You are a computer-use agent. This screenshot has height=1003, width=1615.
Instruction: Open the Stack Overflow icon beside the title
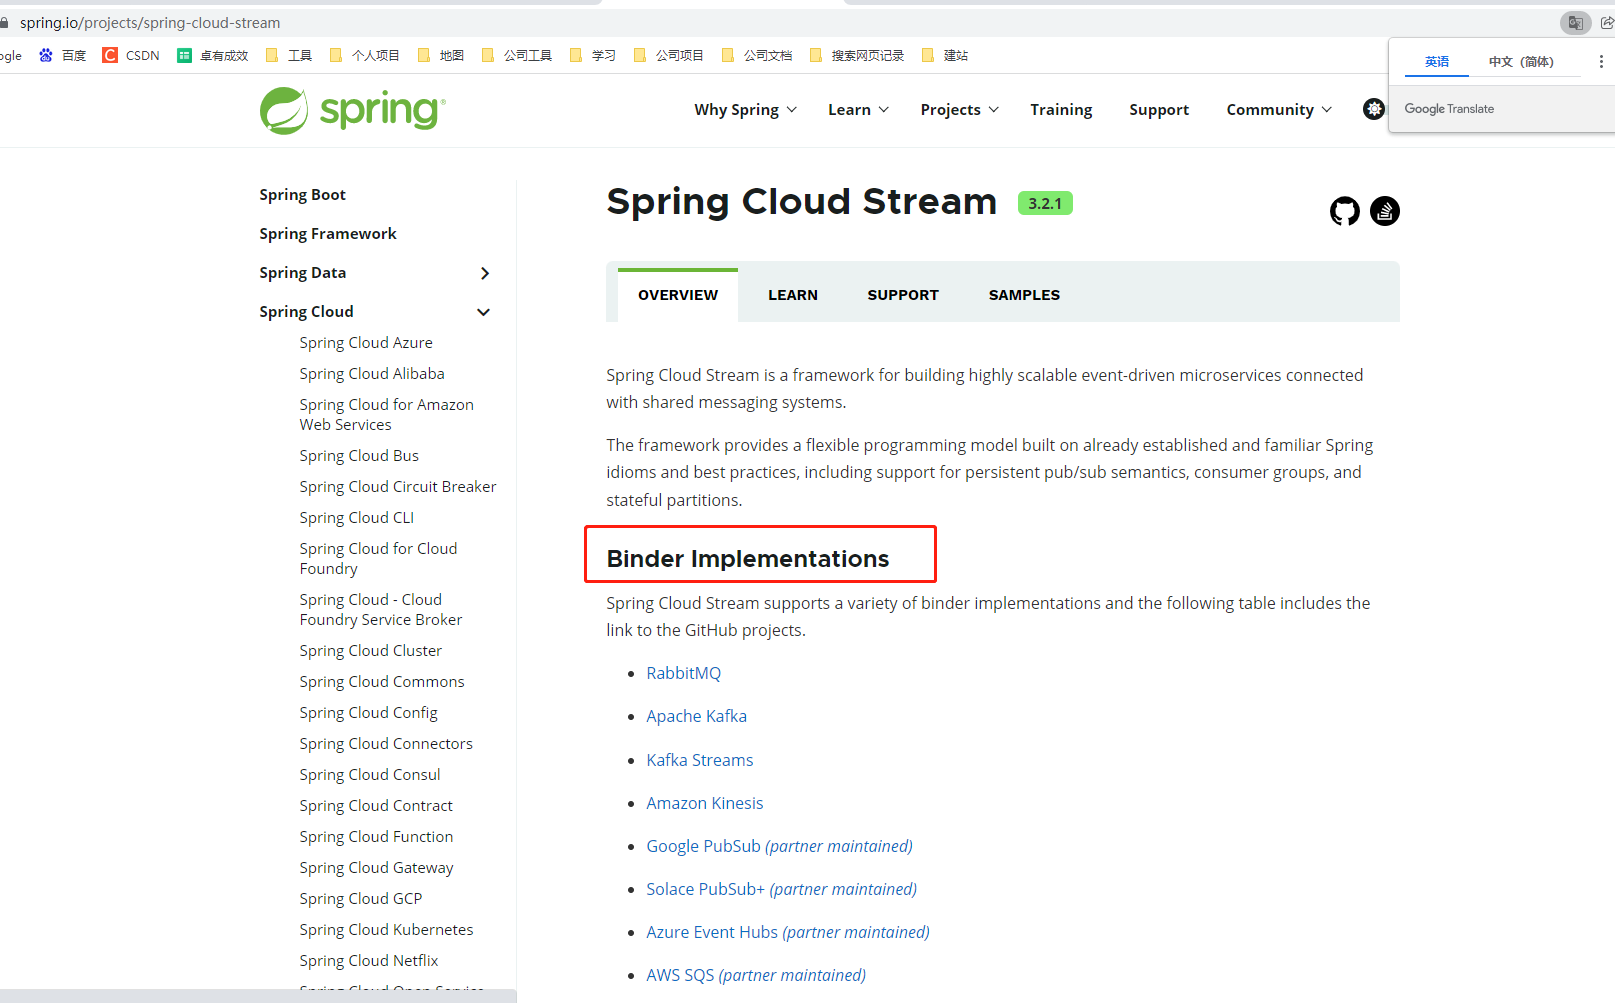1385,211
